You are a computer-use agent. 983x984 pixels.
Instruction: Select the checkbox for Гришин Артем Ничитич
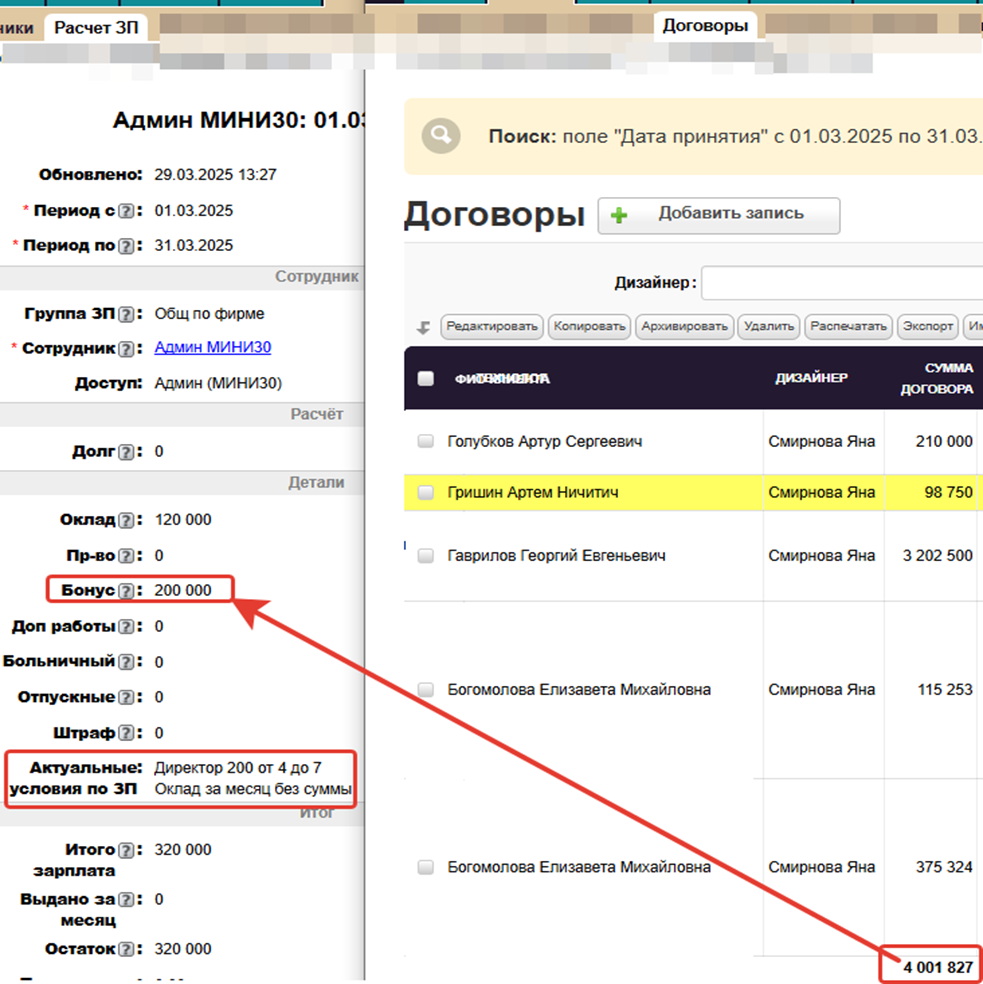(426, 492)
